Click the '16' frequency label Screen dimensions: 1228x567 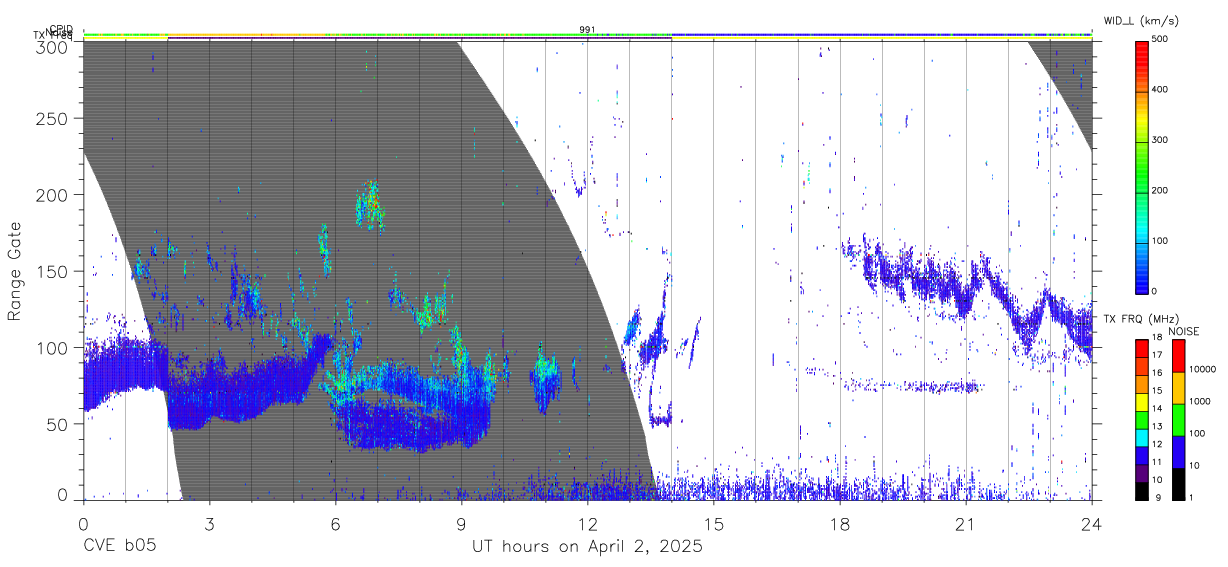click(x=1157, y=373)
